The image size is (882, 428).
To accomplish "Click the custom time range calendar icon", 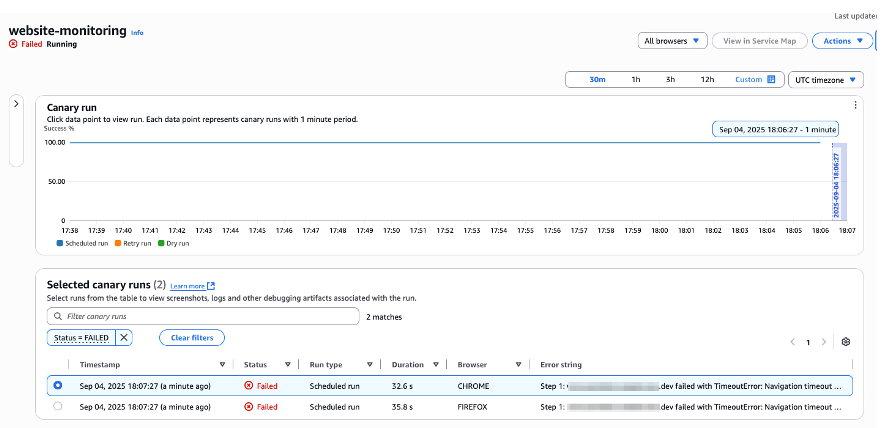I will (x=771, y=79).
